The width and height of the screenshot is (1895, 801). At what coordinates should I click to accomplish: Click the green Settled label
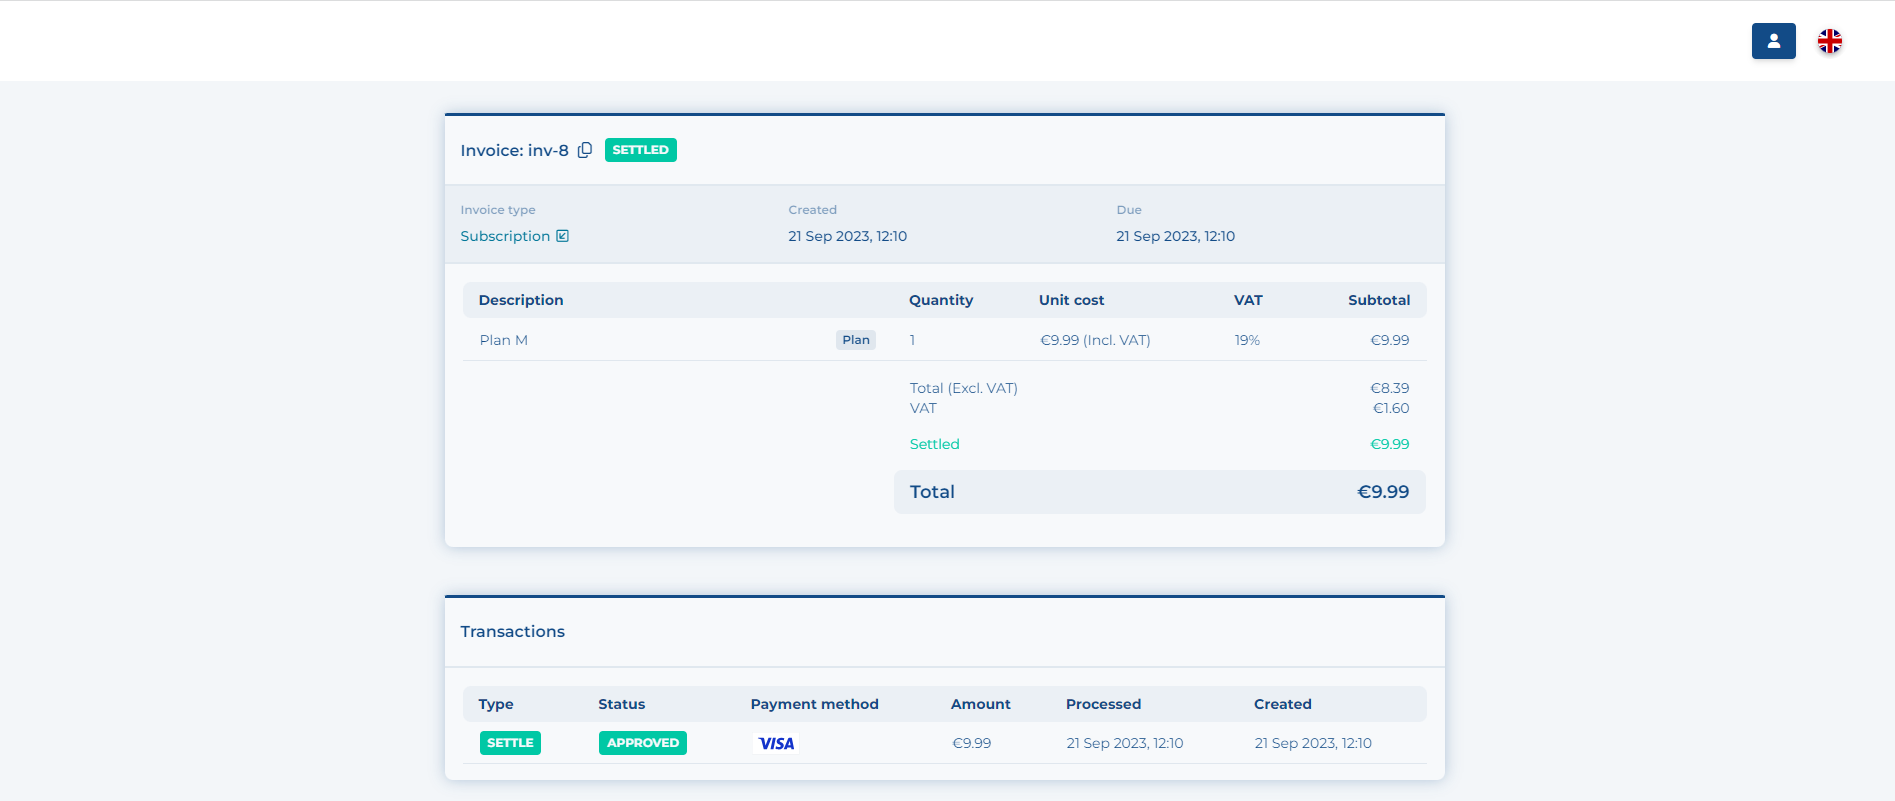coord(935,444)
